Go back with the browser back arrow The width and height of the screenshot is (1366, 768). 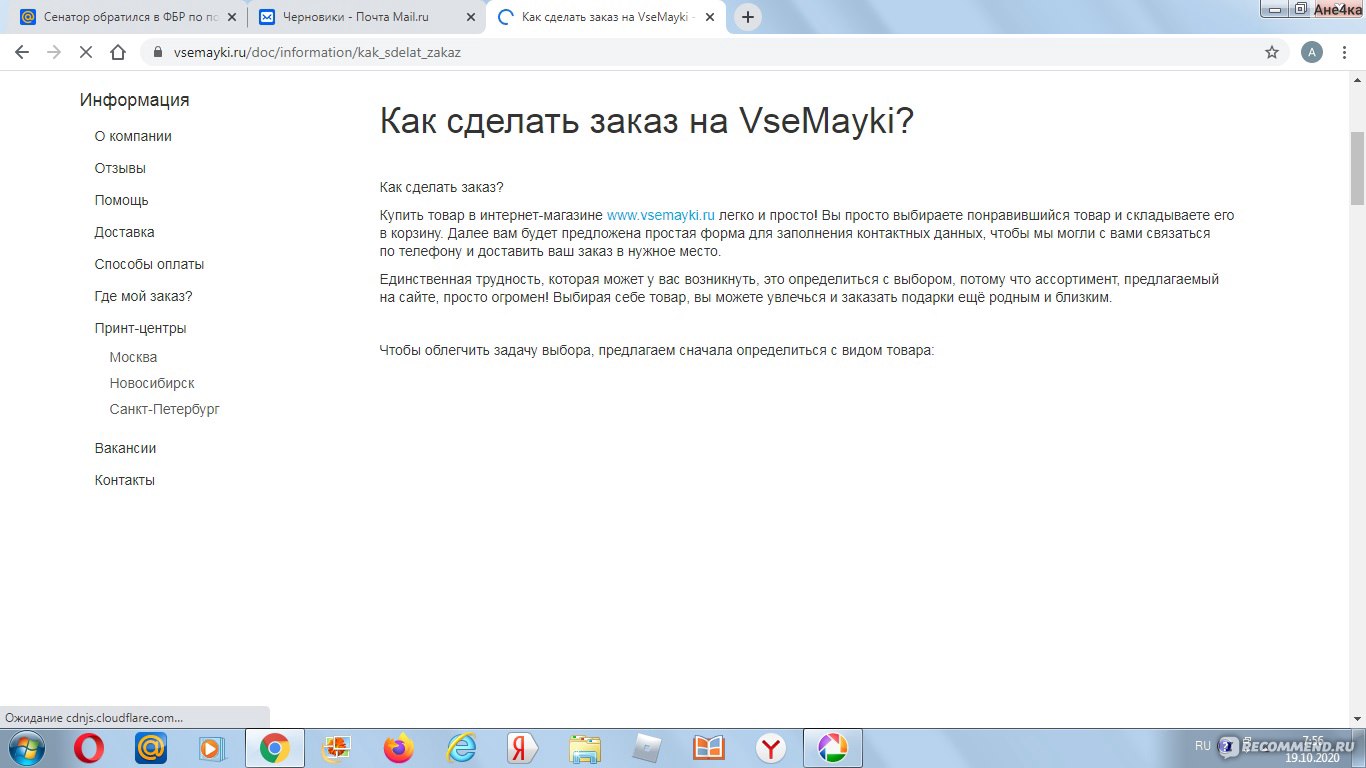[22, 52]
